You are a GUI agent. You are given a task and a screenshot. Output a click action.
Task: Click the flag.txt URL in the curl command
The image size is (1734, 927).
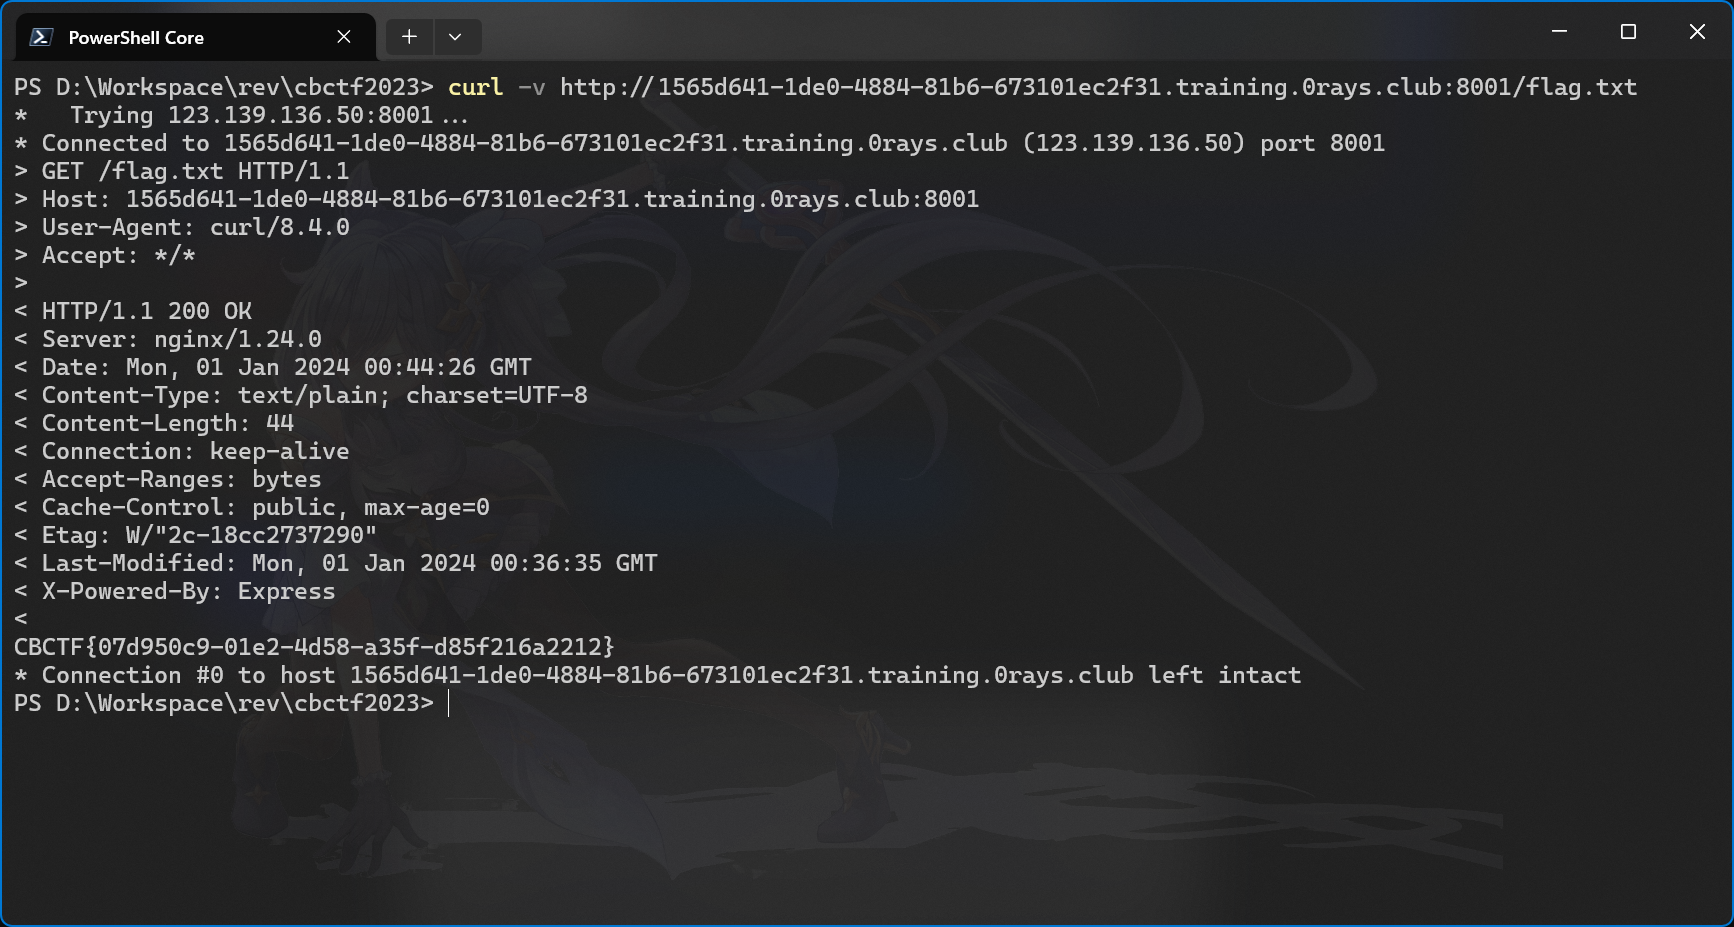(x=1097, y=88)
